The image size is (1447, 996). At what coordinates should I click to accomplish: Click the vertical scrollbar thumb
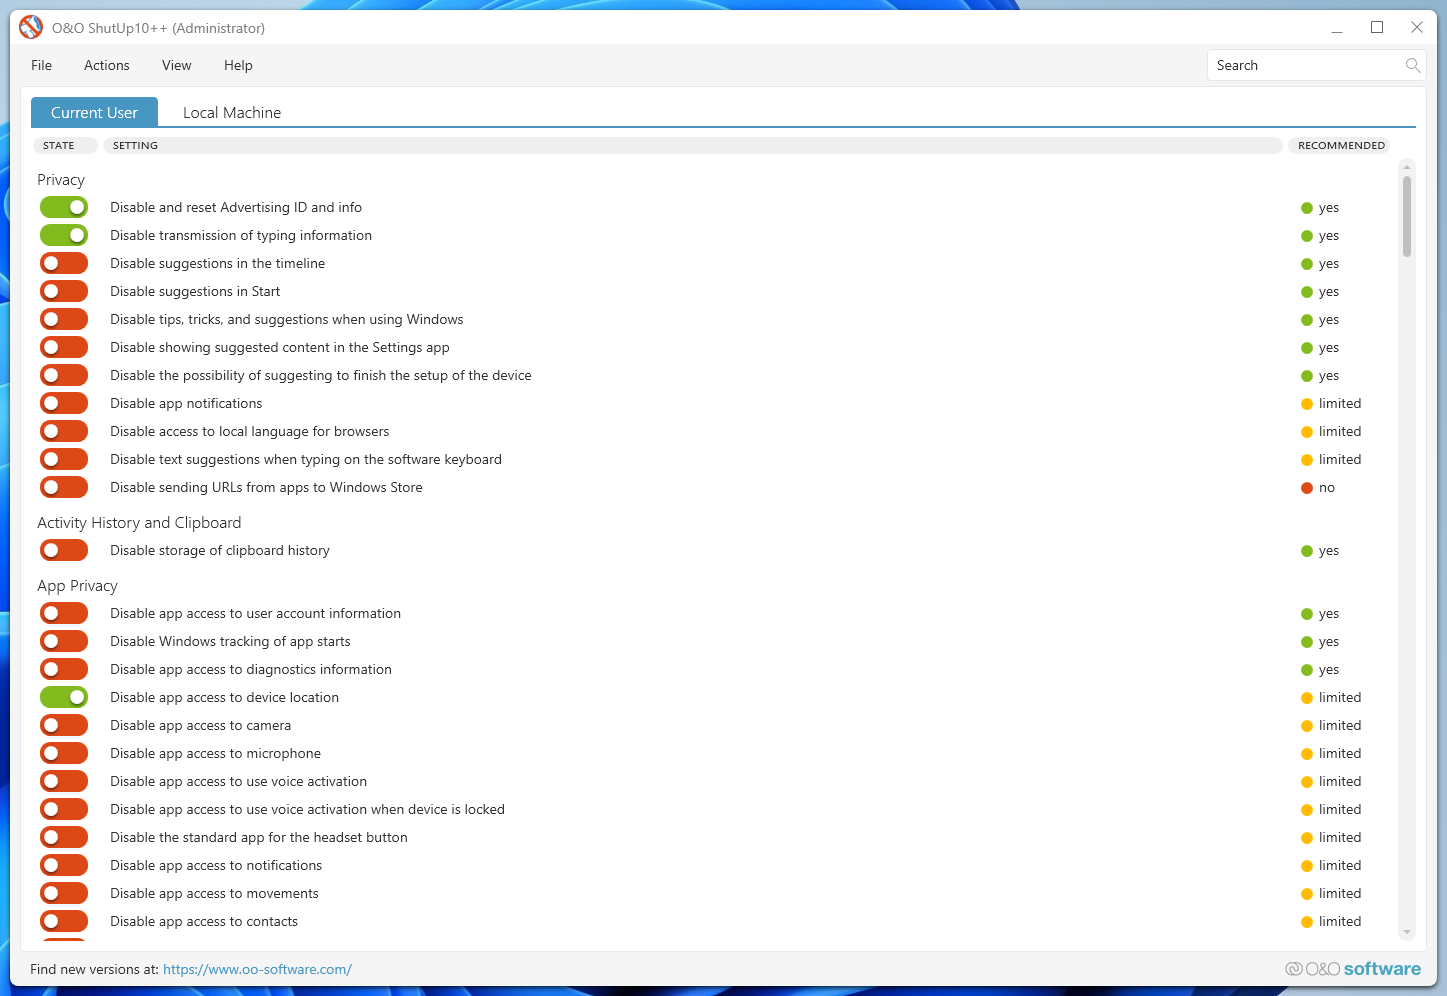pos(1407,217)
